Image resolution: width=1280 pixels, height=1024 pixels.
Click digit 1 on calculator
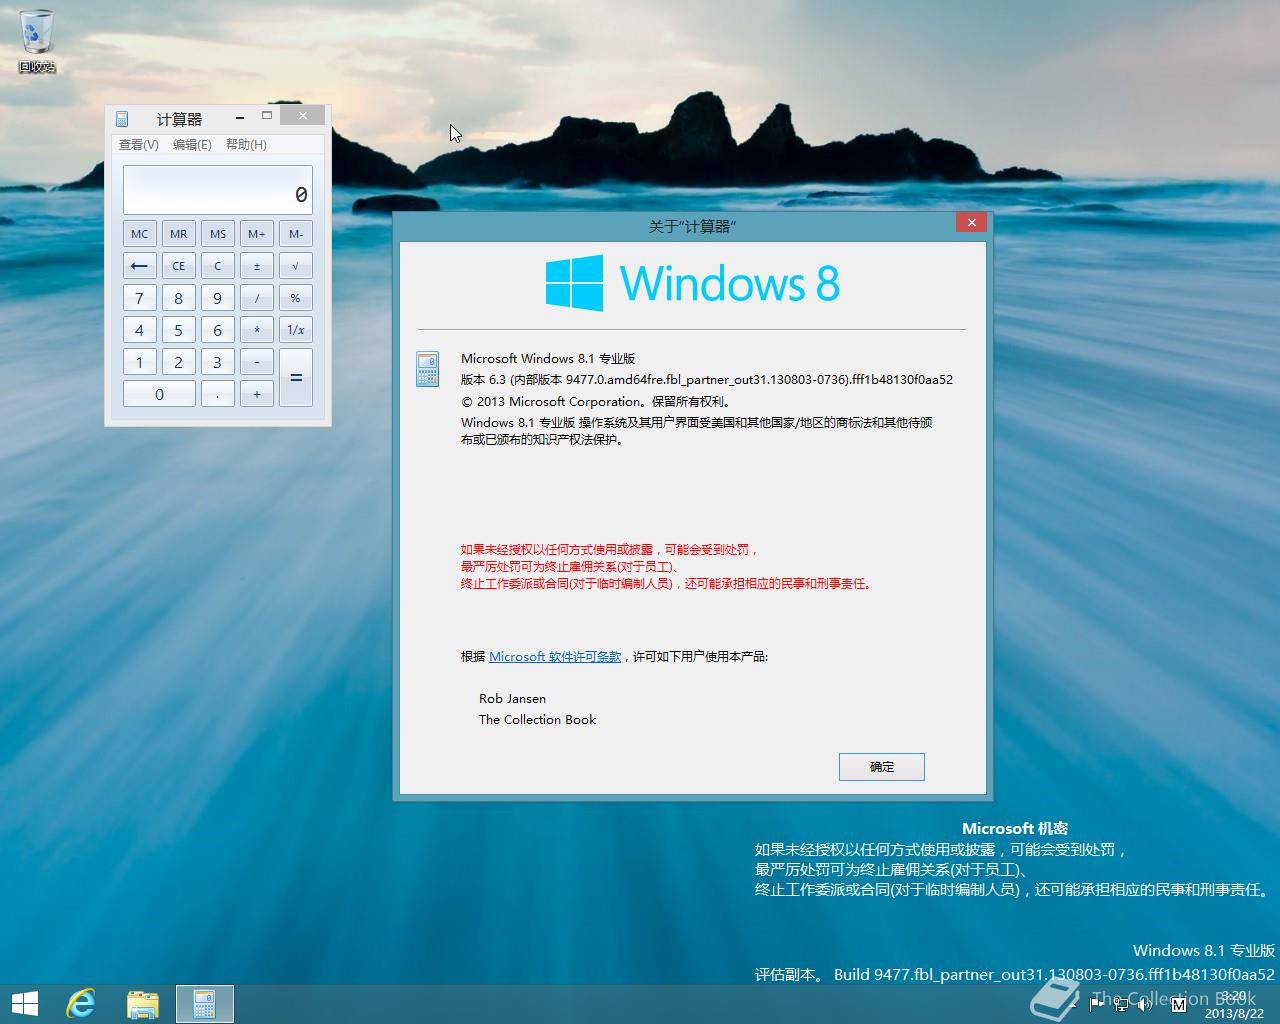click(x=139, y=362)
